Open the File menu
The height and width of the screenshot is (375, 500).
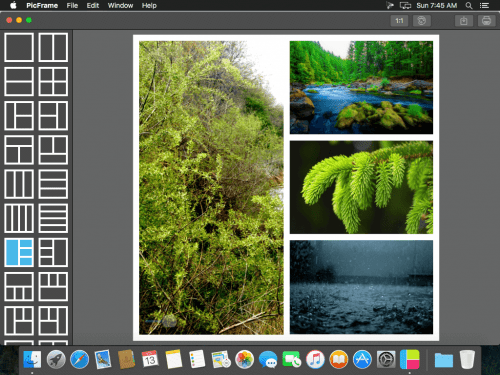[x=72, y=5]
